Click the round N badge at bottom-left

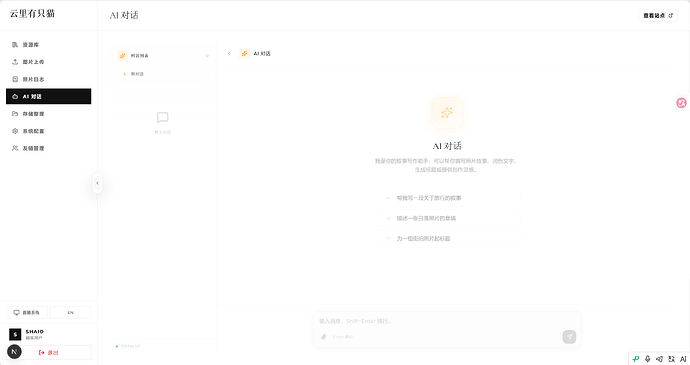click(14, 352)
